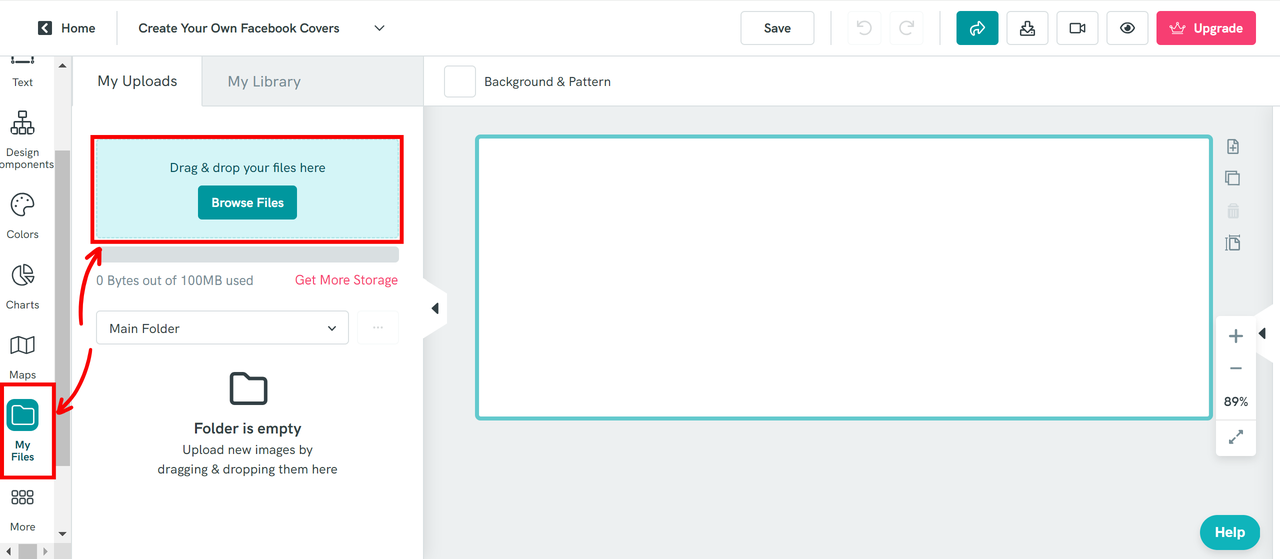Open the Colors panel
Image resolution: width=1280 pixels, height=559 pixels.
coord(22,217)
